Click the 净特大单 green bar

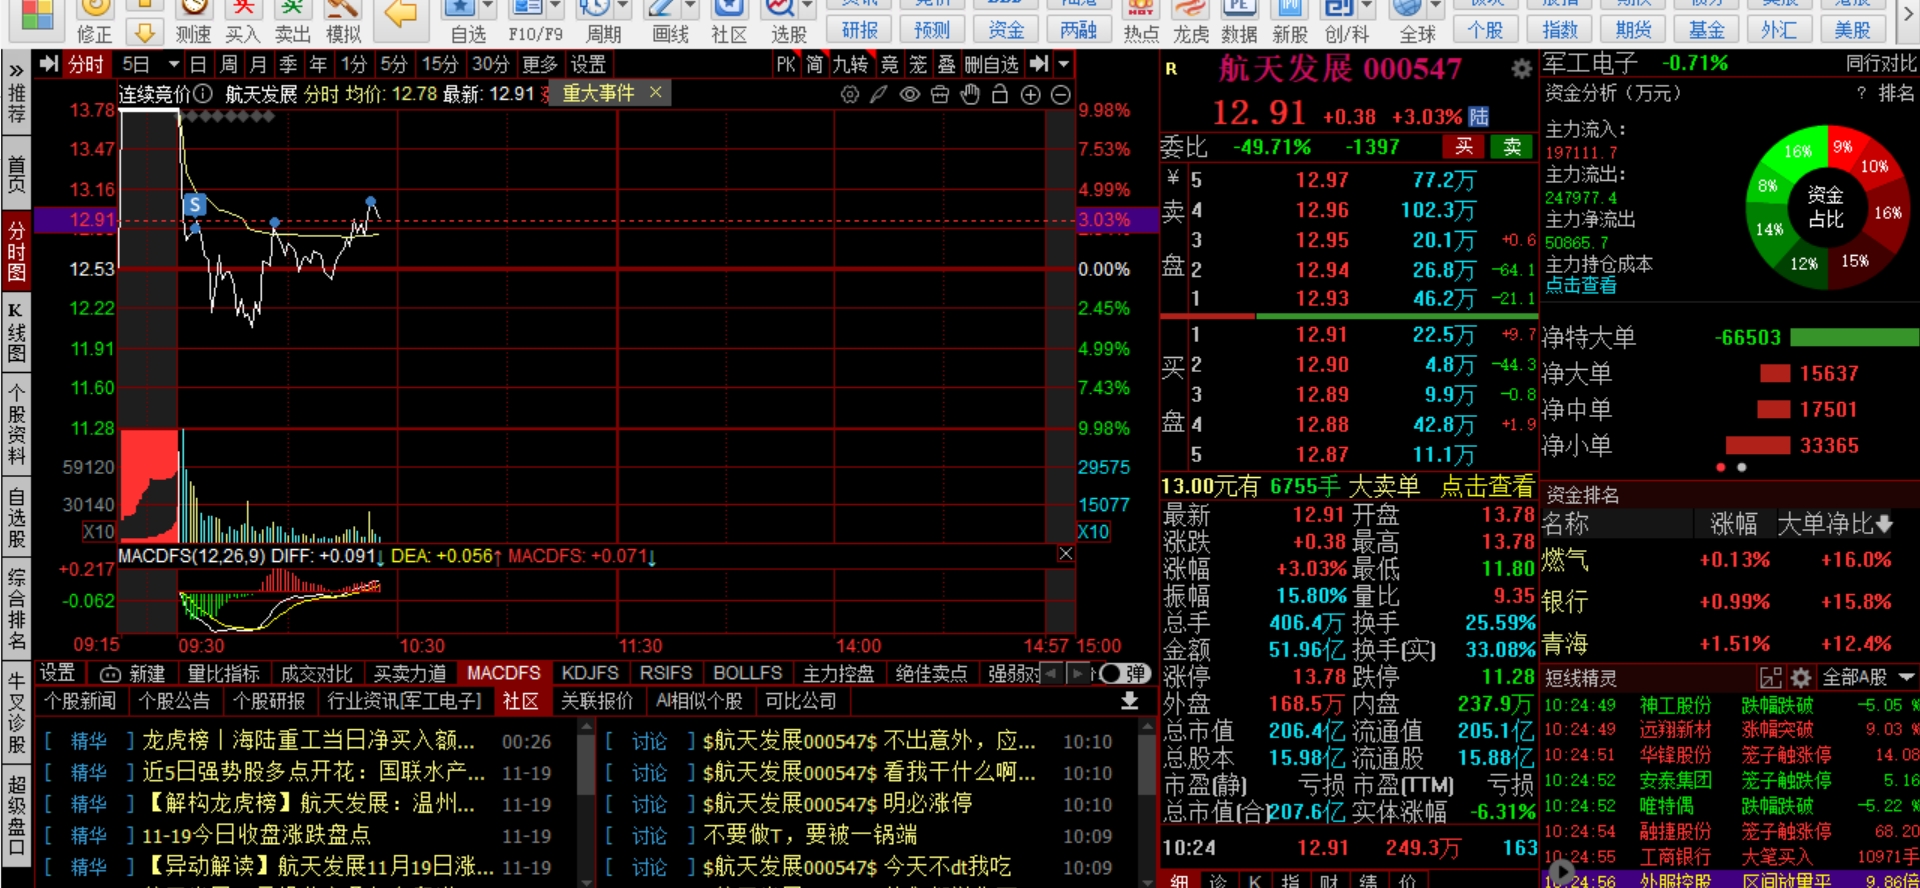point(1854,338)
